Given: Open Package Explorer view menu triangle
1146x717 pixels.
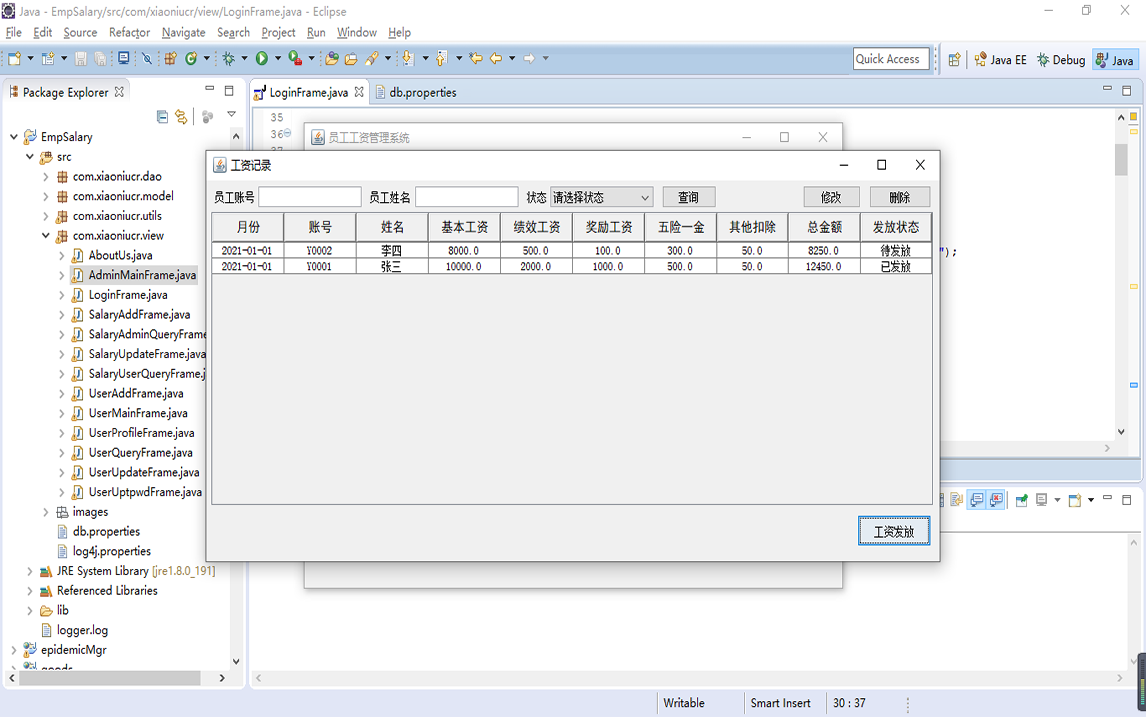Looking at the screenshot, I should (x=232, y=114).
